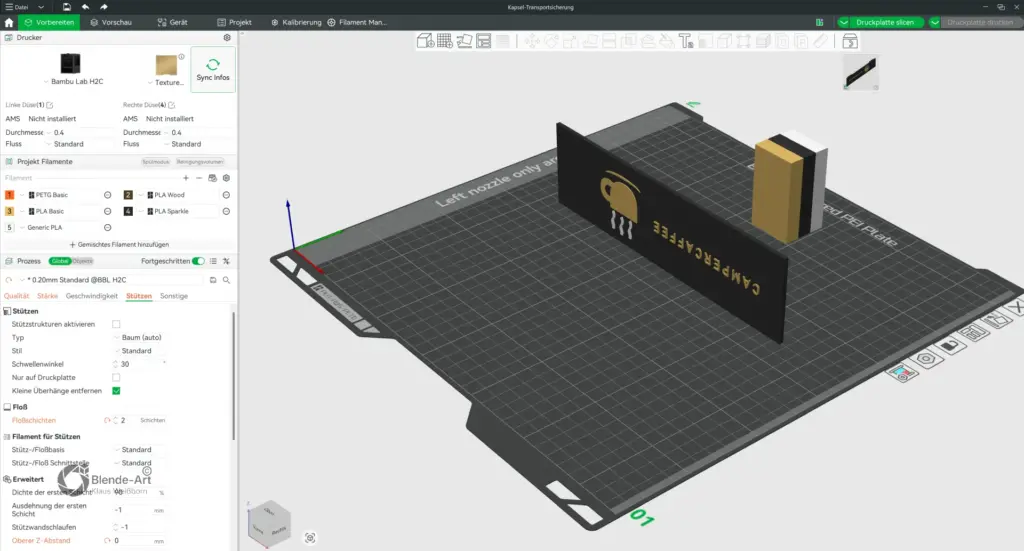The height and width of the screenshot is (551, 1024).
Task: Open the Typ Baum (auto) dropdown
Action: coord(140,338)
